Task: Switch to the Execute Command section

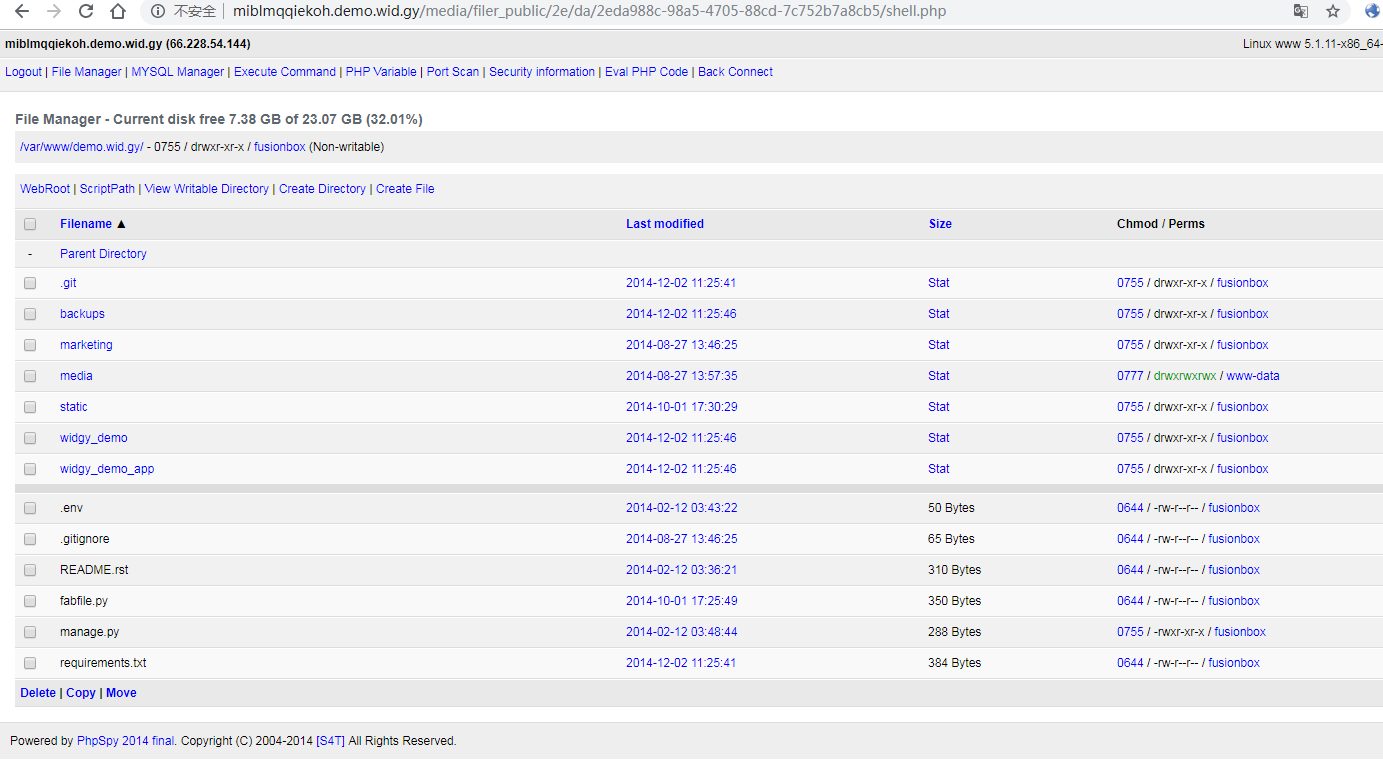Action: (284, 71)
